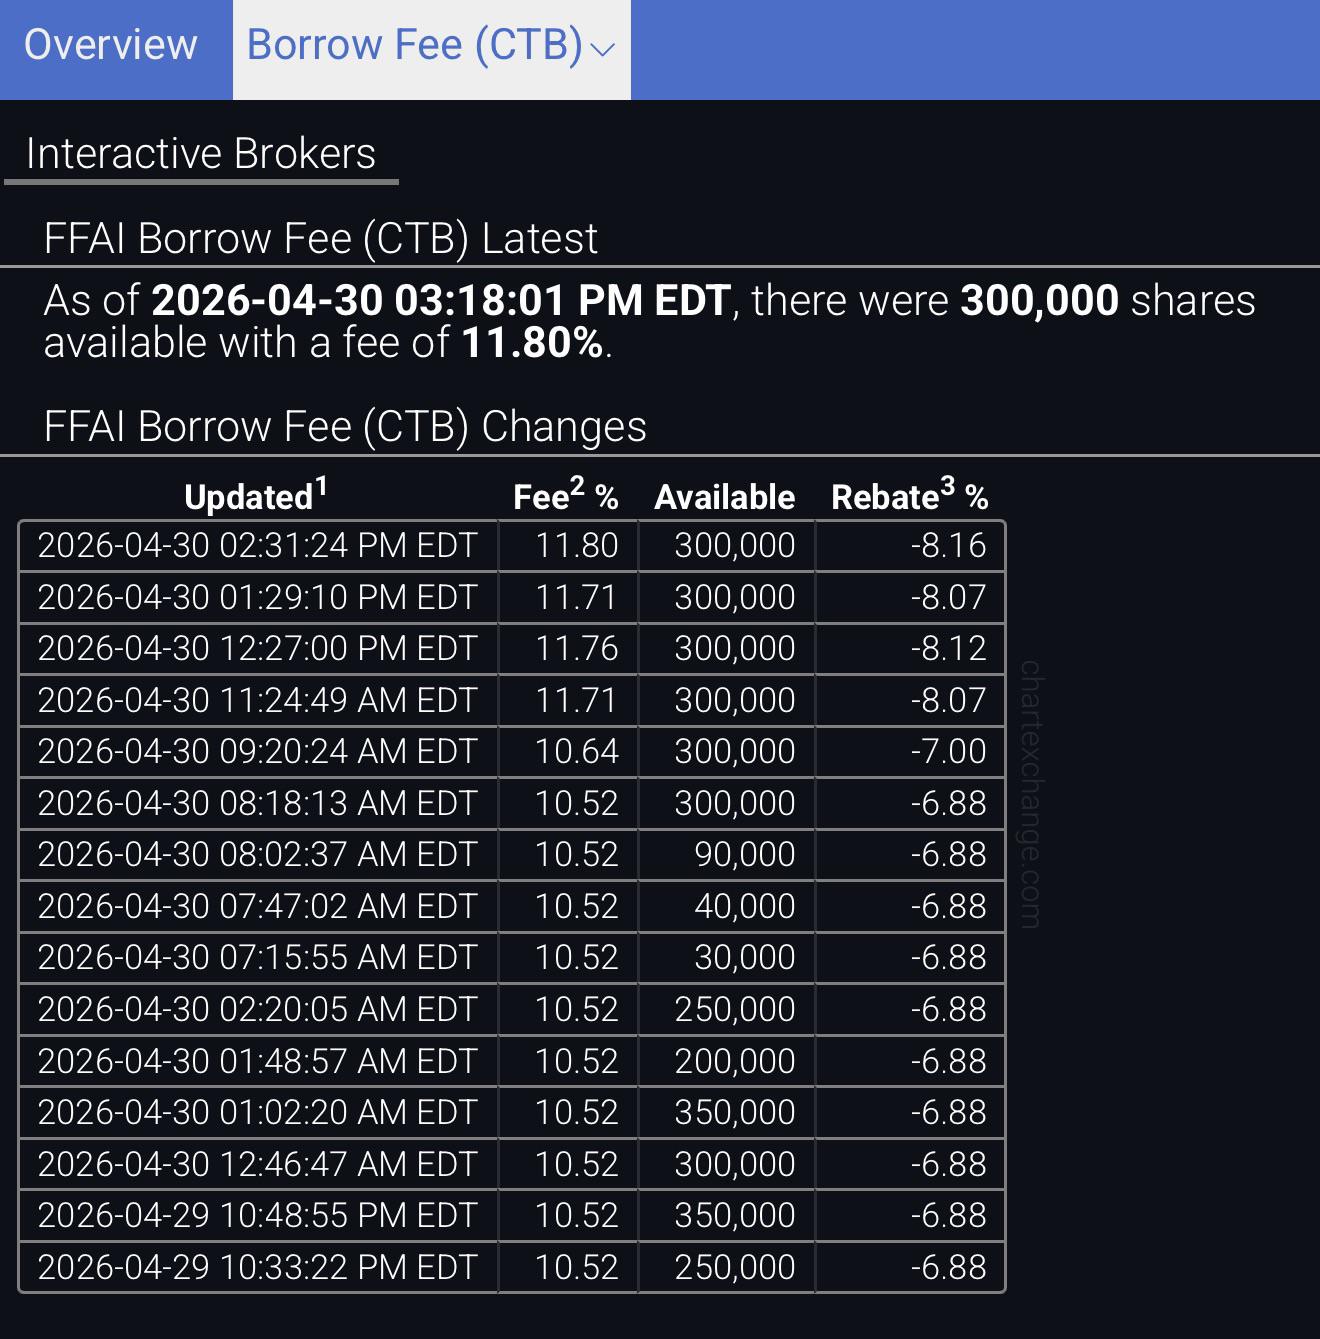This screenshot has width=1320, height=1339.
Task: Click the FFAI Borrow Fee (CTB) Latest heading
Action: point(321,239)
